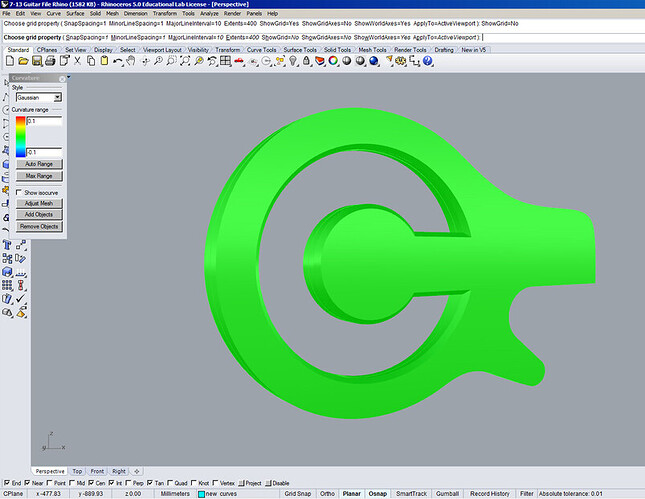Click the Auto Range button
The width and height of the screenshot is (645, 499).
39,164
